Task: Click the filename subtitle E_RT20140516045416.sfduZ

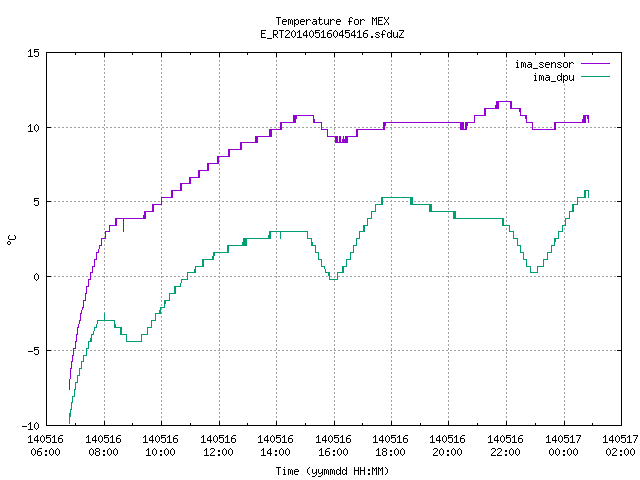Action: pos(332,34)
